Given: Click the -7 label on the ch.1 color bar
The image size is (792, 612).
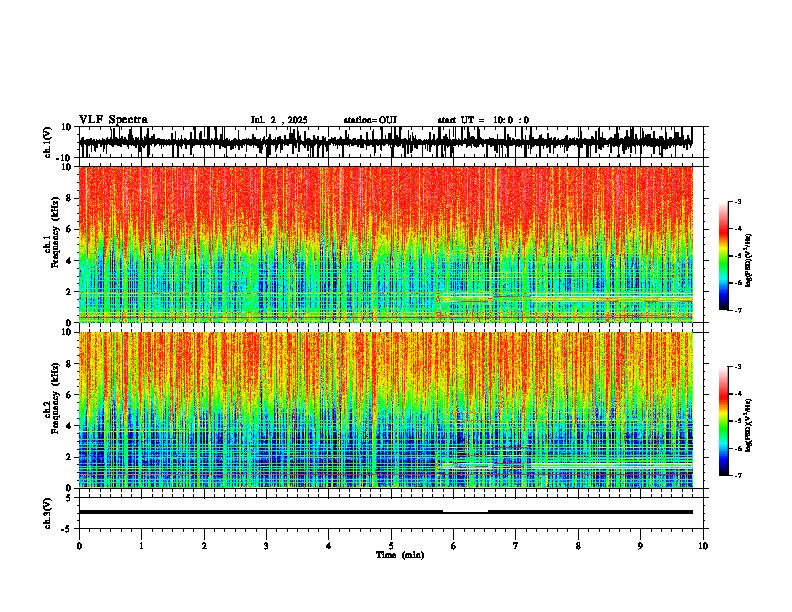Looking at the screenshot, I should point(737,310).
